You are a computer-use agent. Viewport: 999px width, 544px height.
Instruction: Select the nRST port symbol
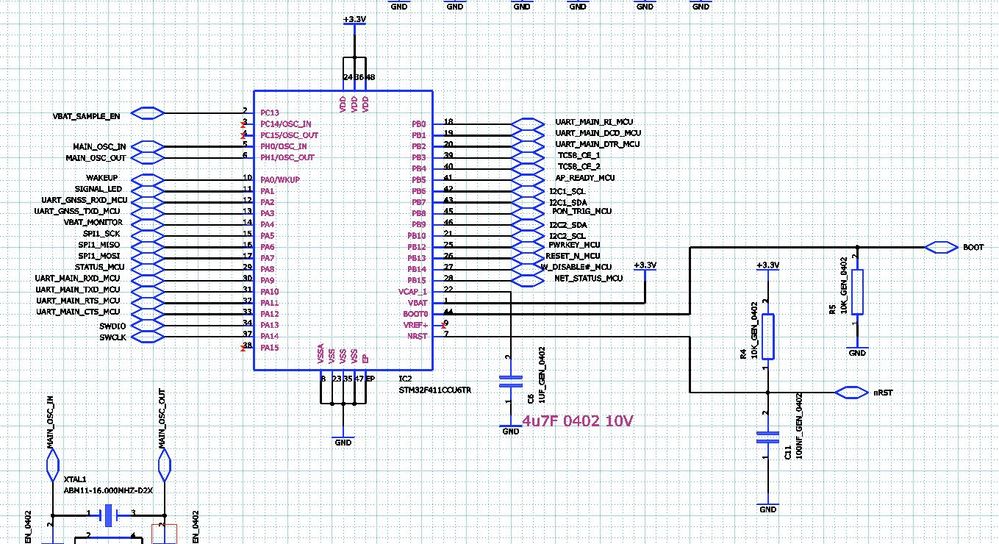click(x=851, y=392)
